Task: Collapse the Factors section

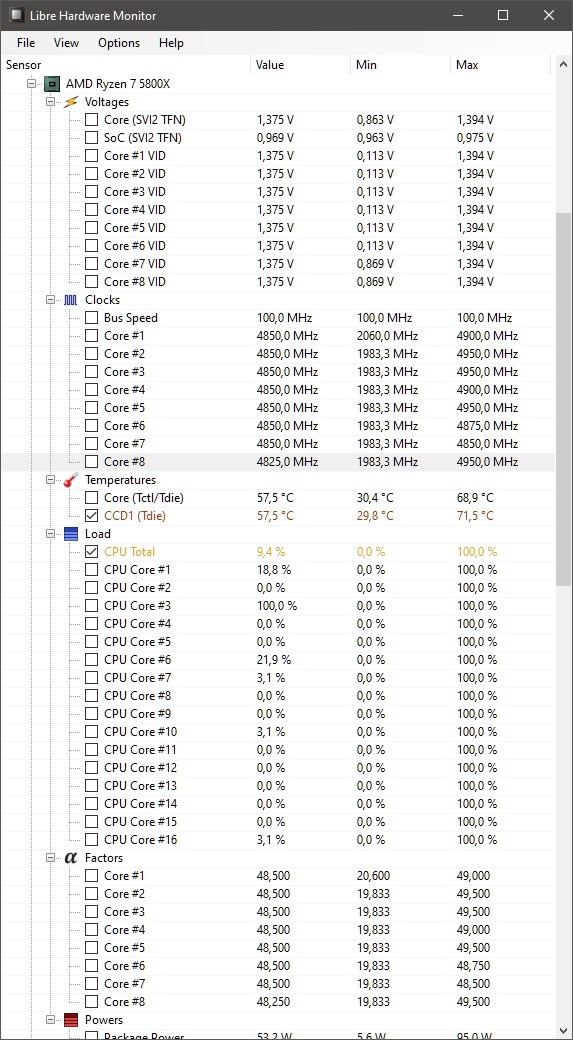Action: [50, 857]
